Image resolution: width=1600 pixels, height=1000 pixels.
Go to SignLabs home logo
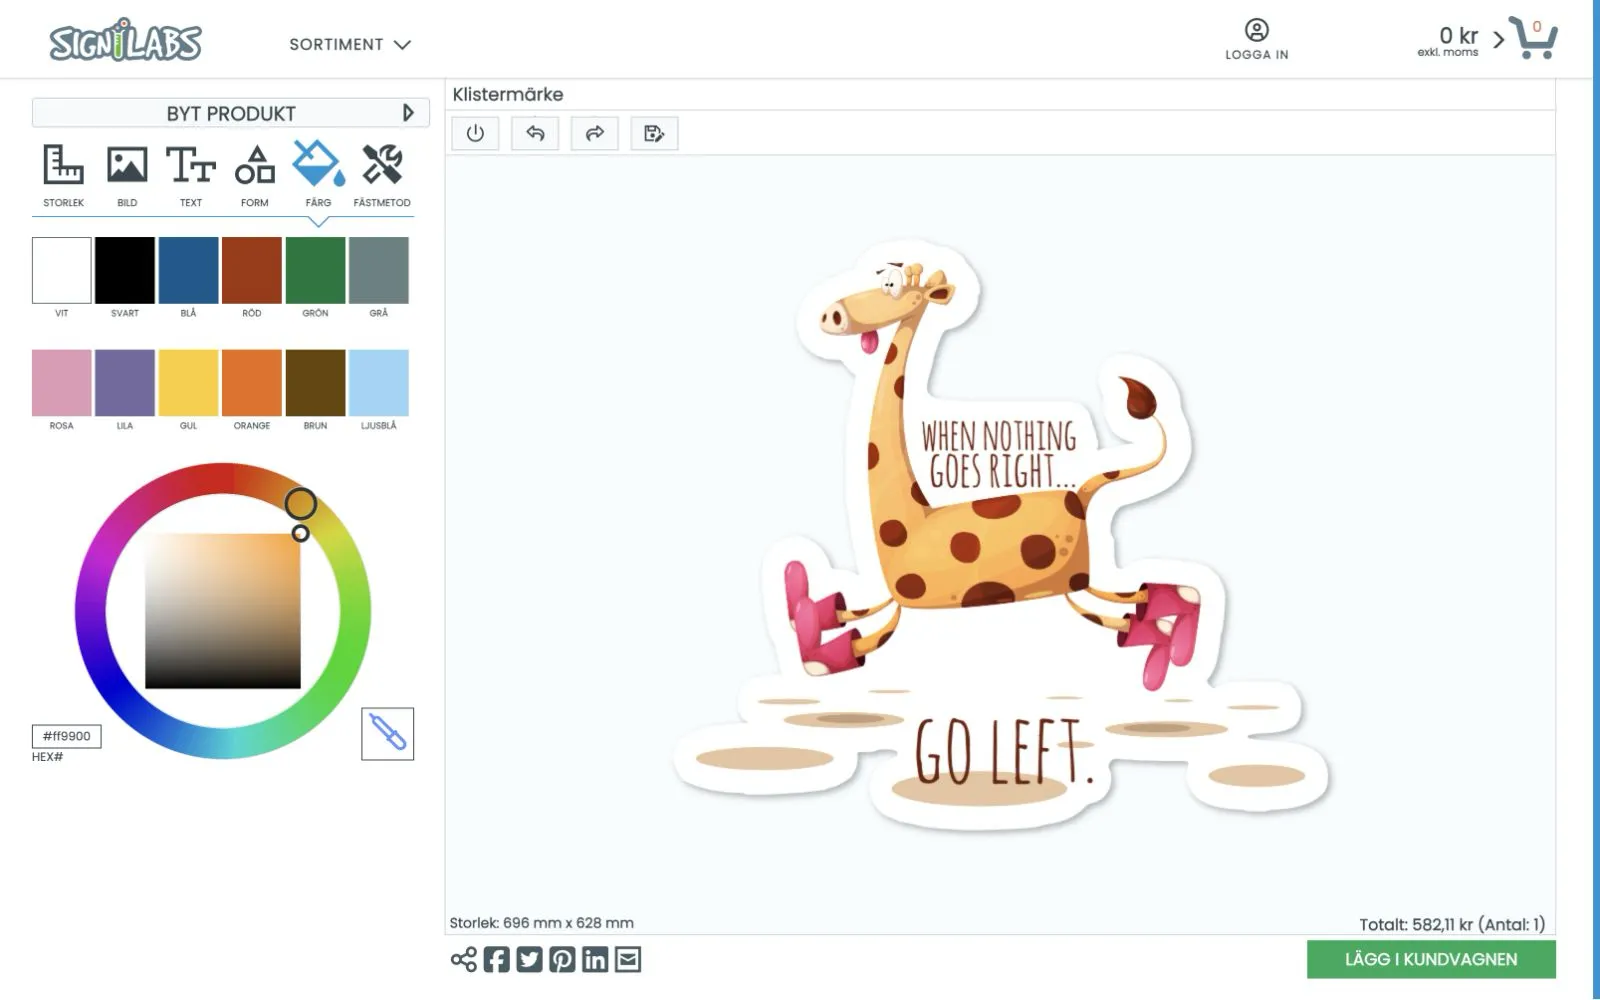125,41
